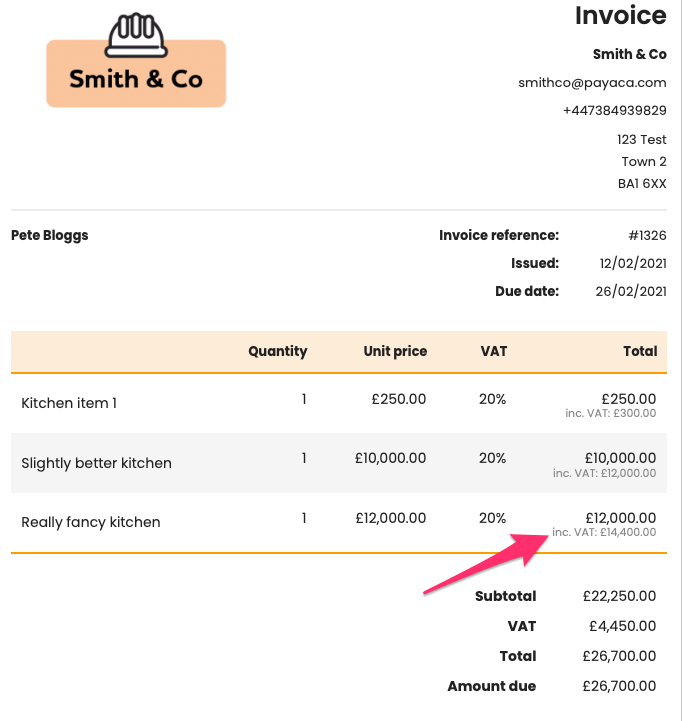Select the Slightly better kitchen line item
Image resolution: width=682 pixels, height=721 pixels.
[x=96, y=463]
